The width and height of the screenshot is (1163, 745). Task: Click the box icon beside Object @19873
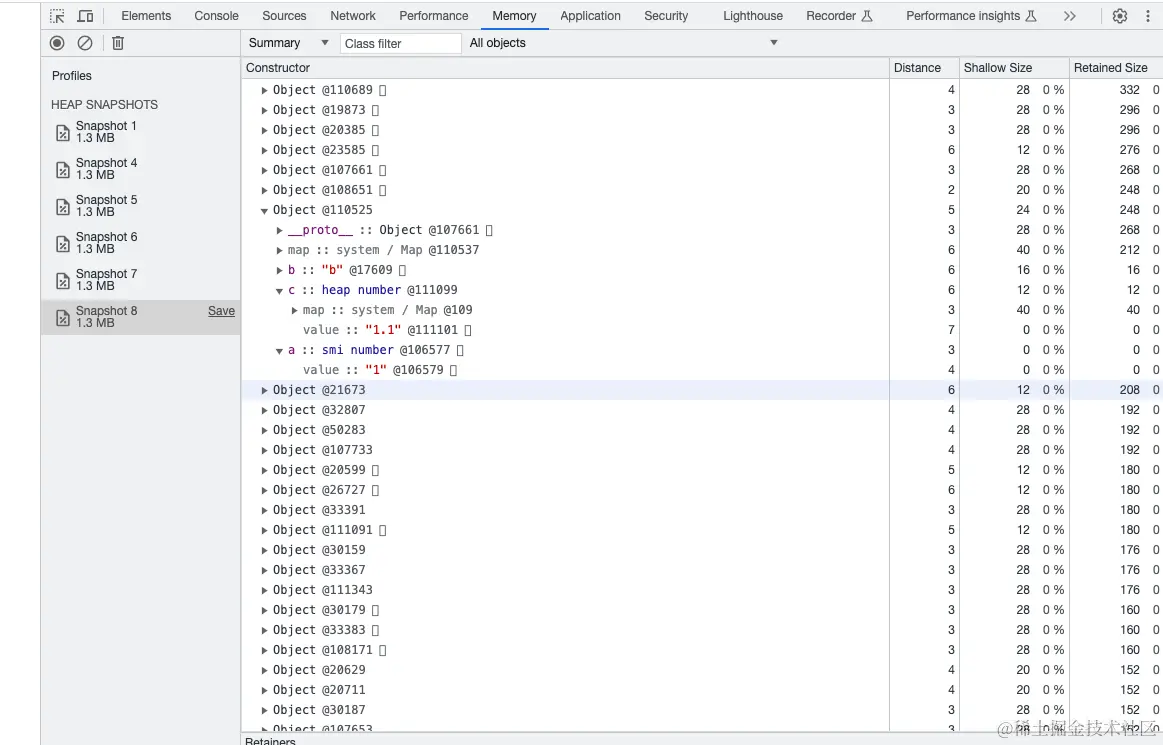tap(375, 110)
